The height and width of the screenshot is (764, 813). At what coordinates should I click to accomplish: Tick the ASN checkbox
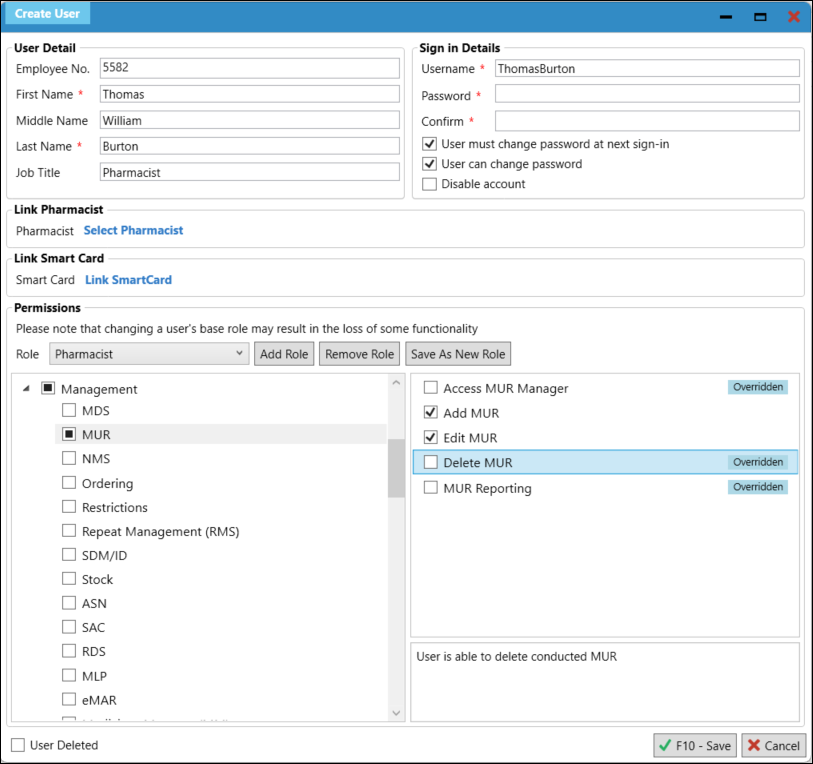[69, 603]
